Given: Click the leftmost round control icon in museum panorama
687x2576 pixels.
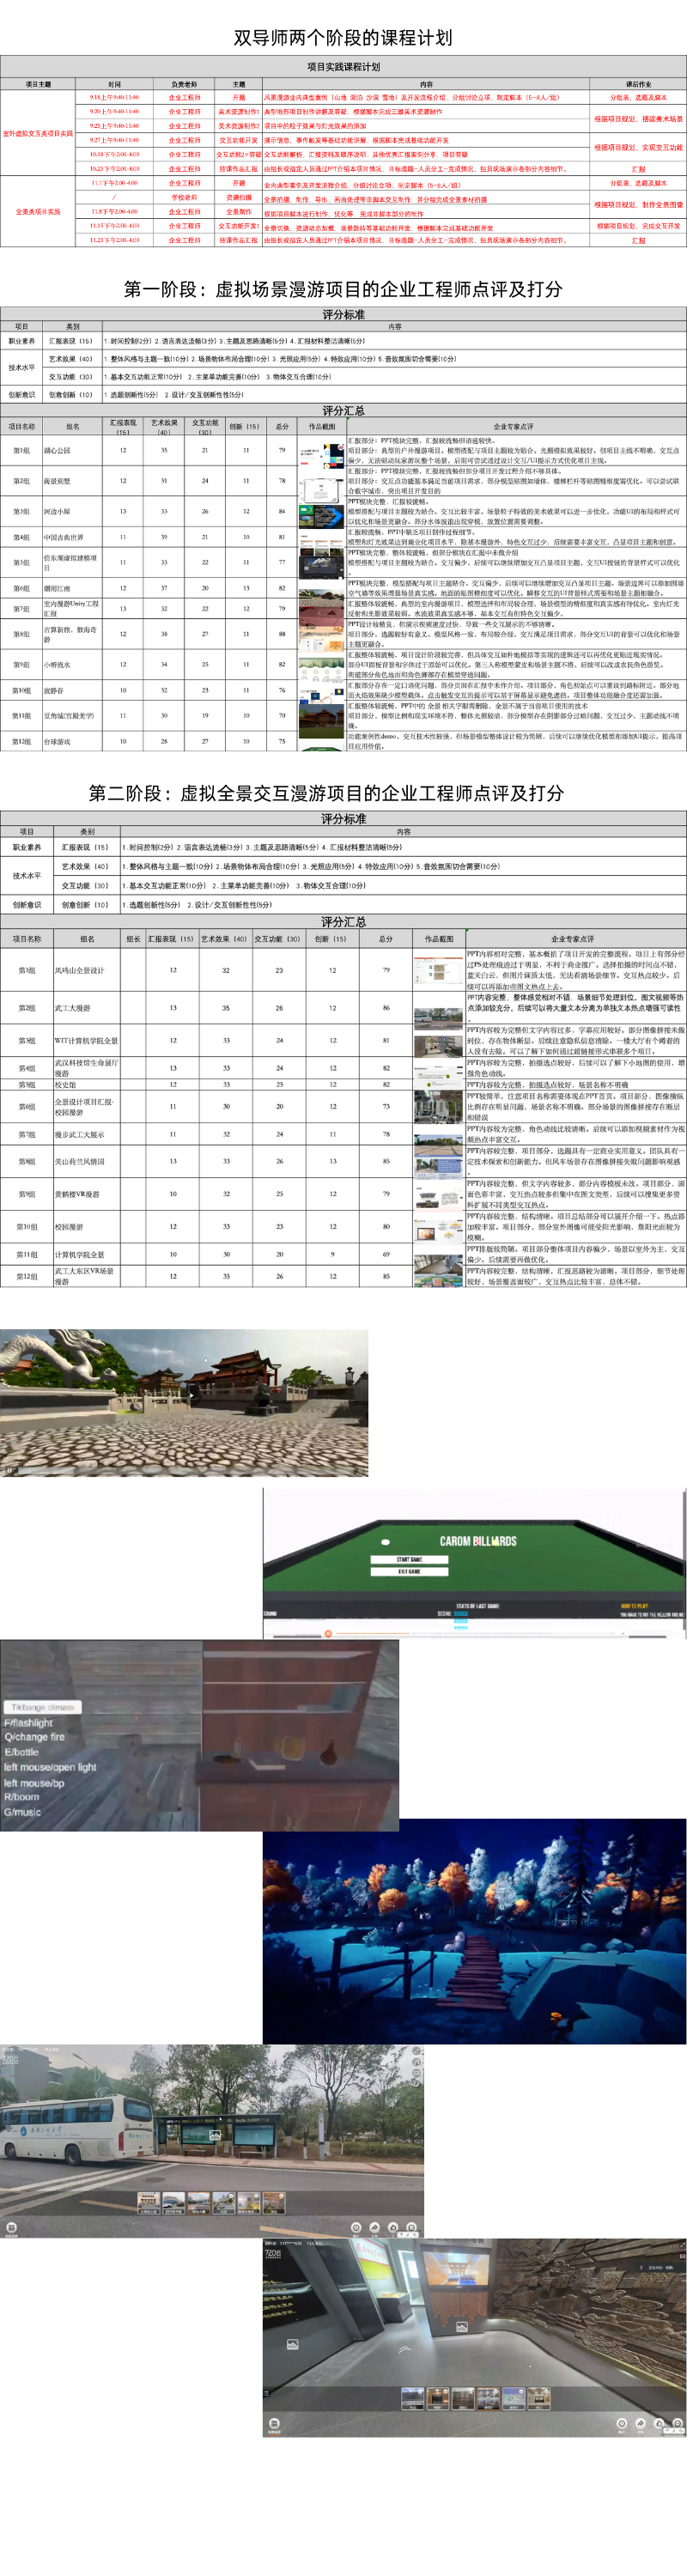Looking at the screenshot, I should [x=622, y=2423].
